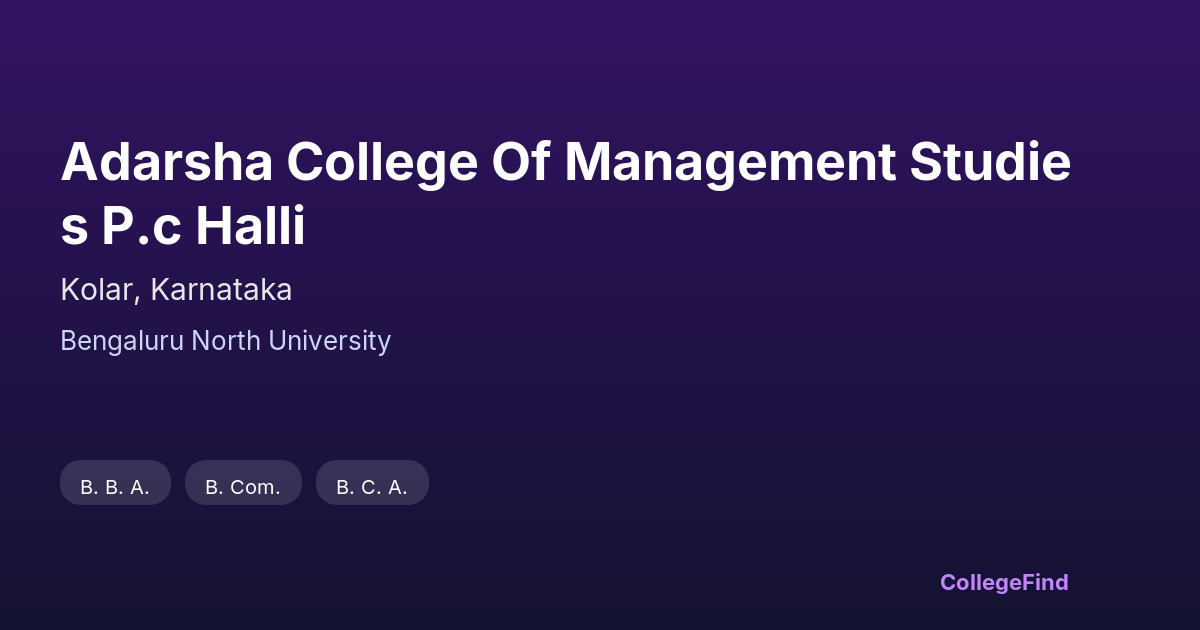
Task: Select the Kolar, Karnataka location text
Action: click(176, 290)
